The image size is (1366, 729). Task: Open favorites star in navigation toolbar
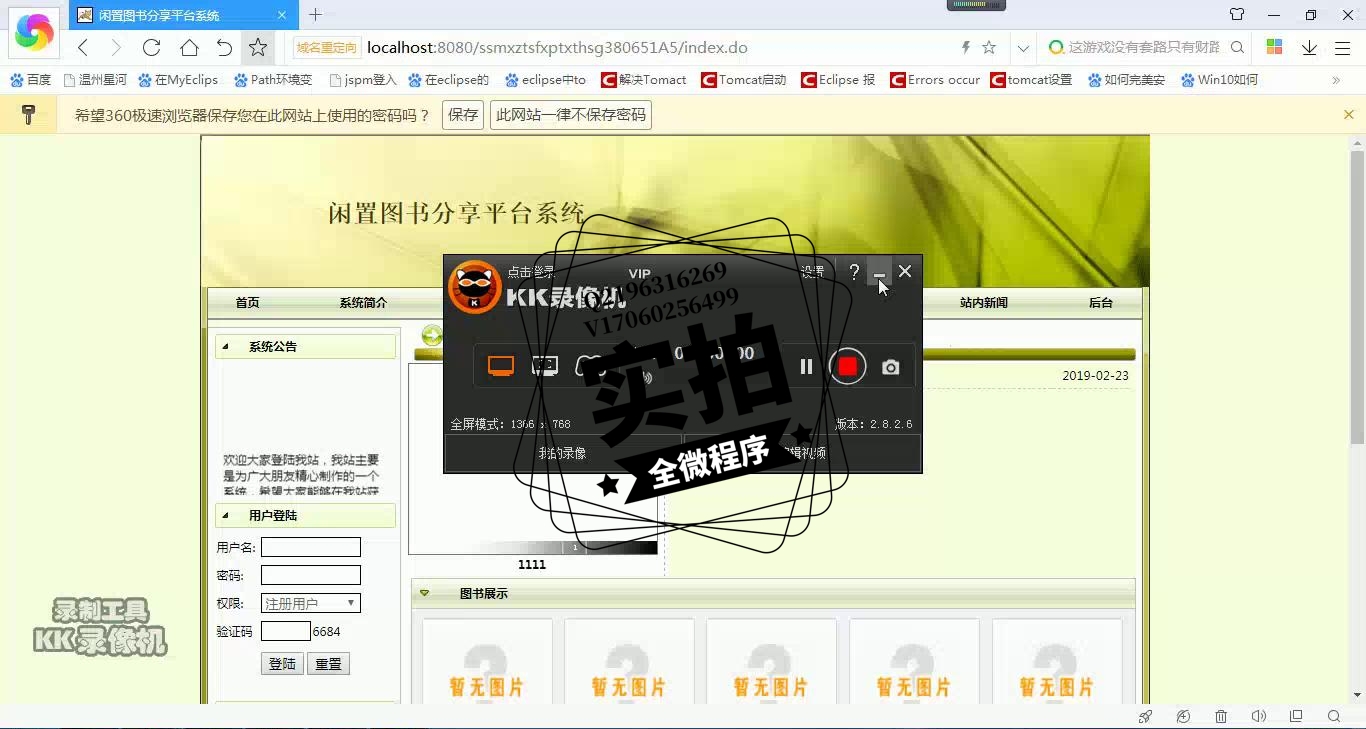[258, 47]
